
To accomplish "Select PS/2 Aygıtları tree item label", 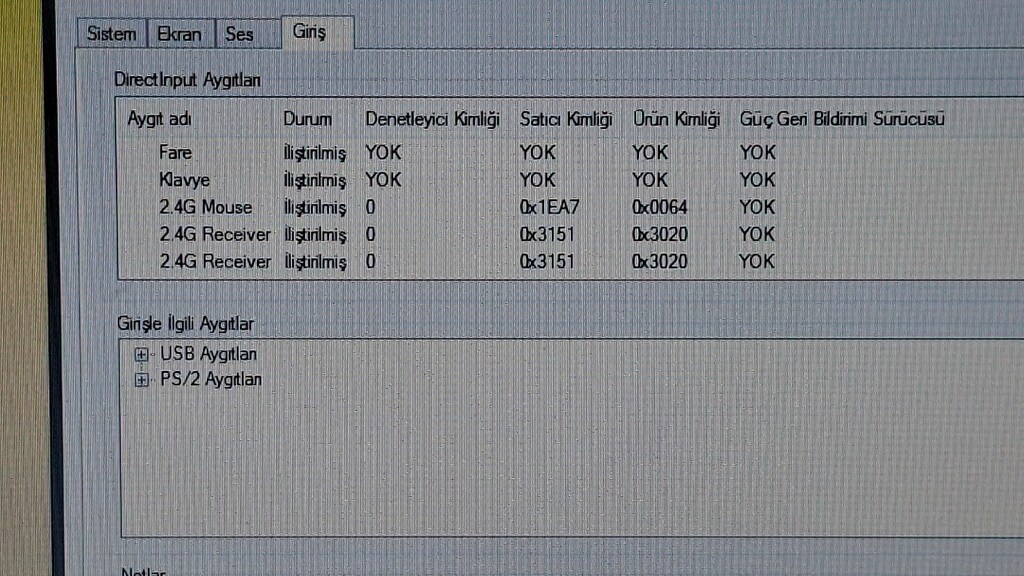I will tap(211, 379).
